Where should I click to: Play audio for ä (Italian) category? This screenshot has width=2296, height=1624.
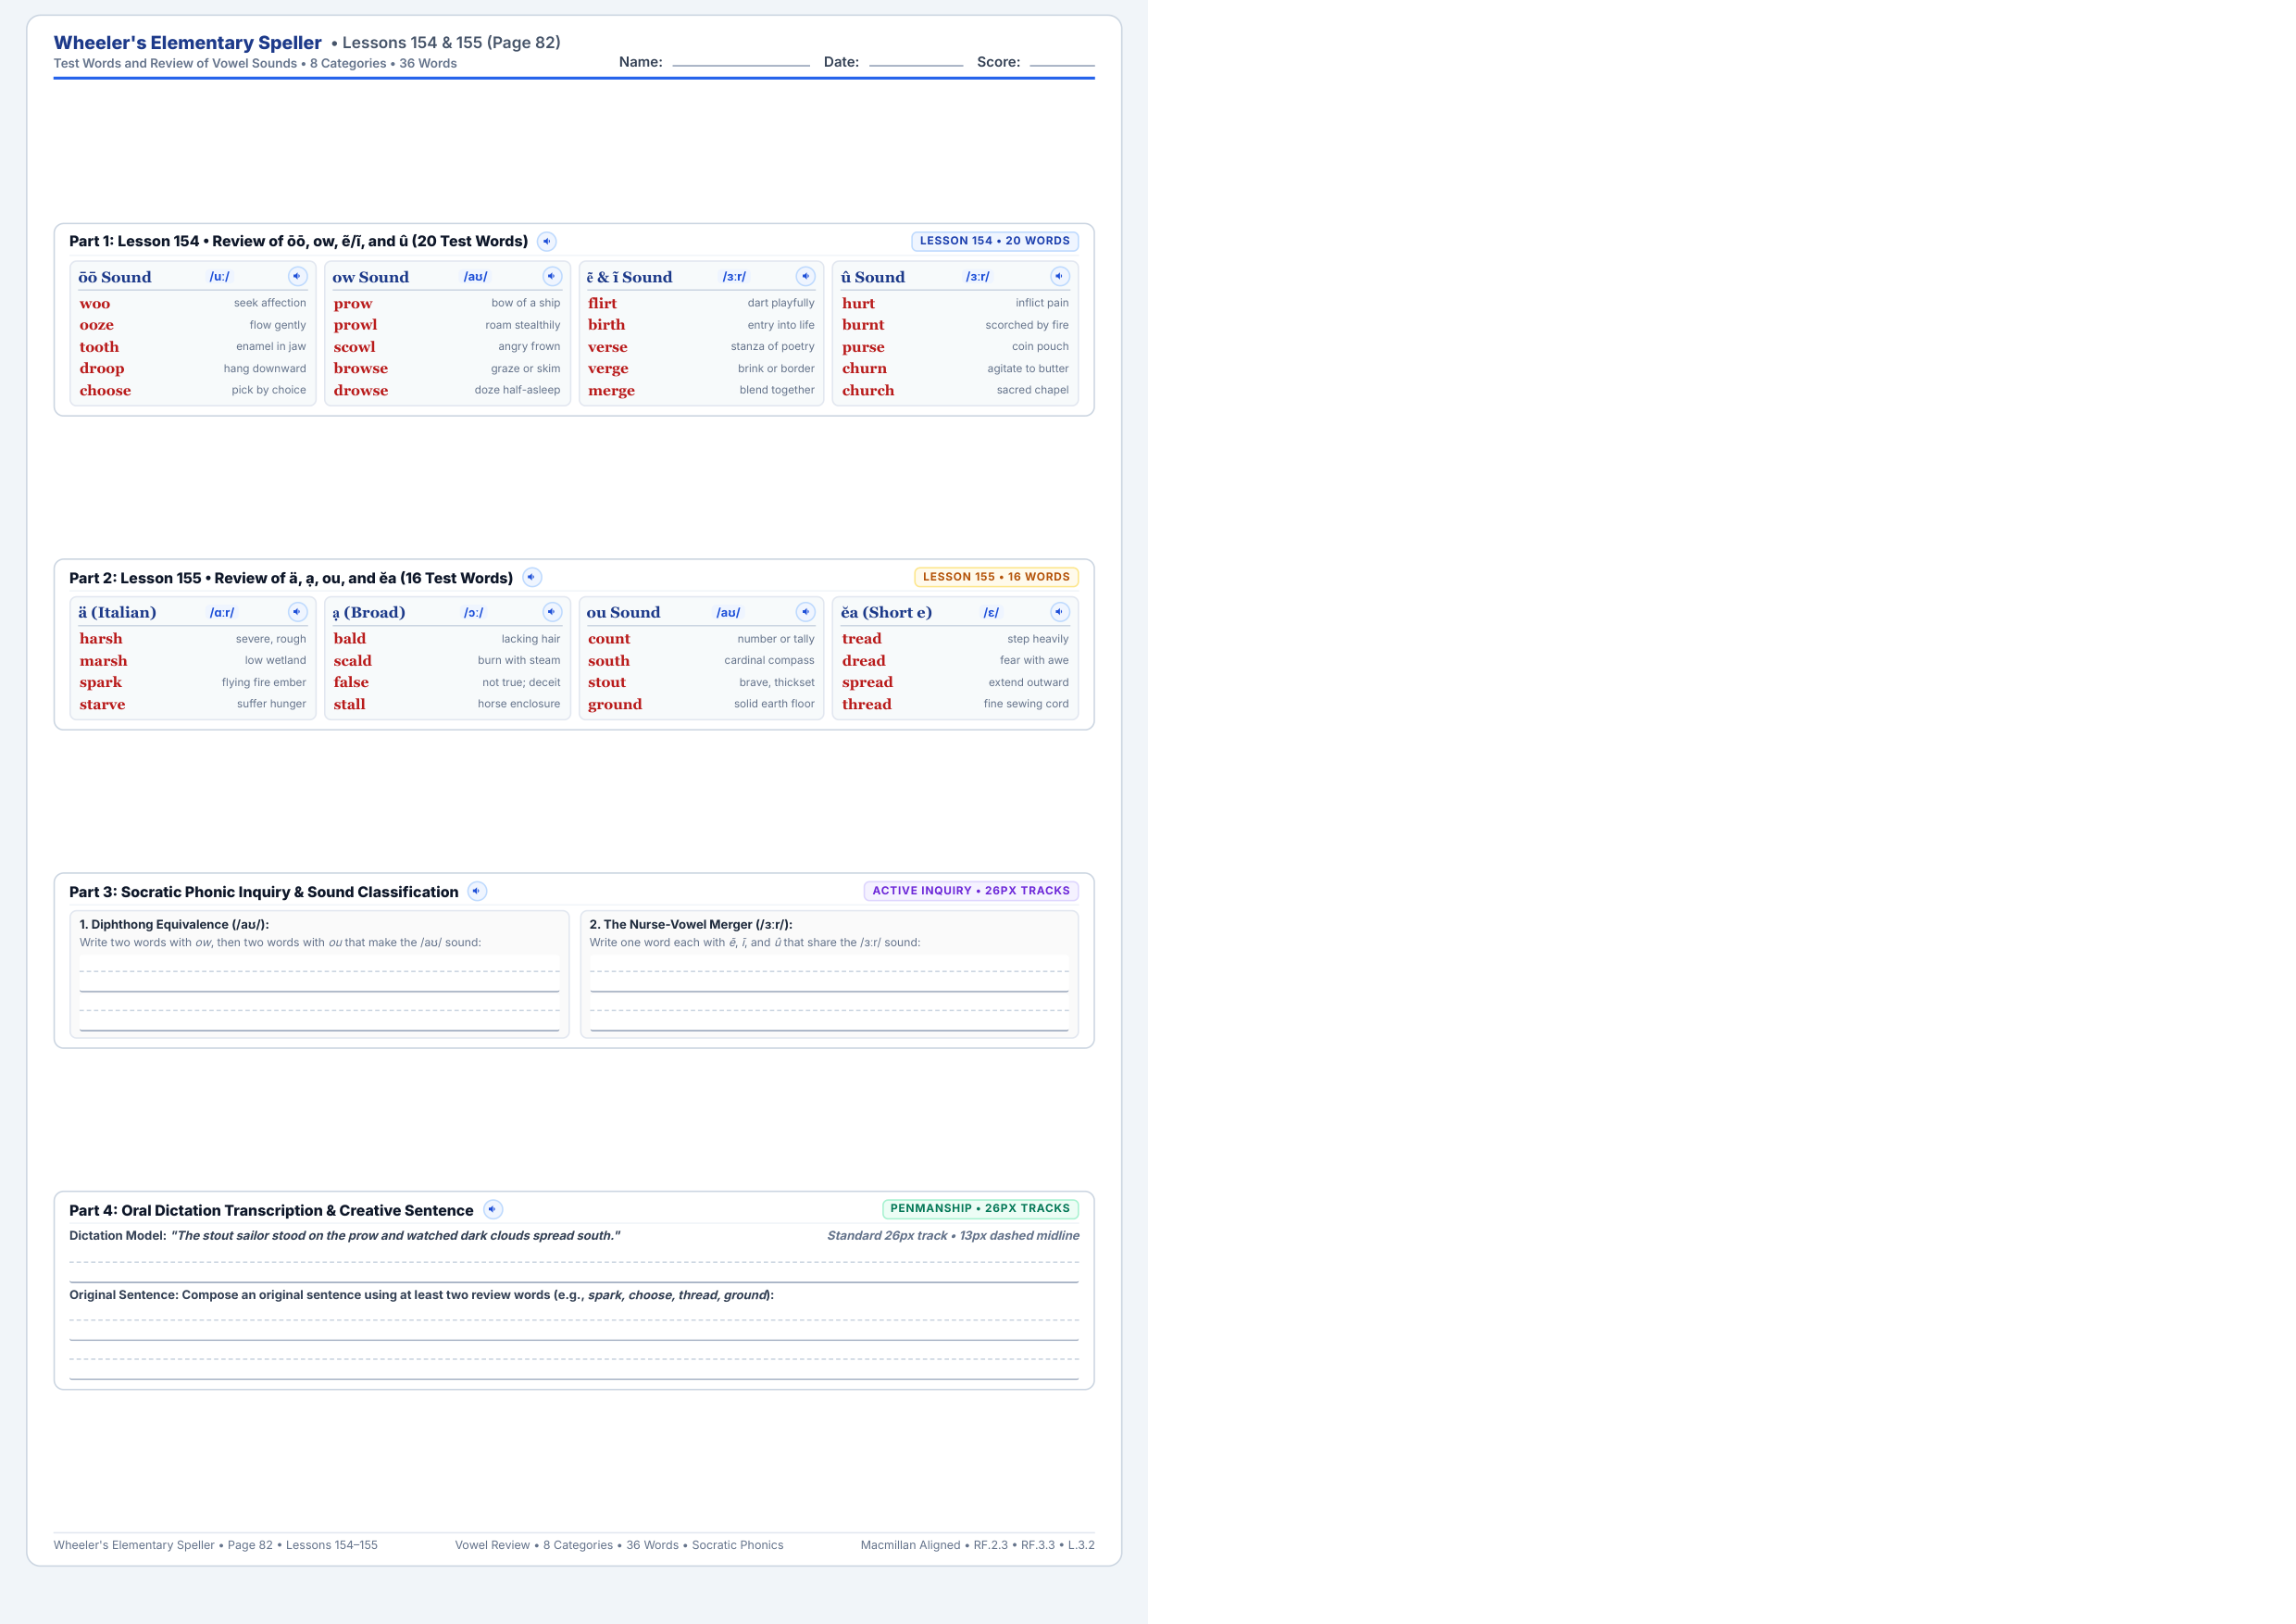297,612
